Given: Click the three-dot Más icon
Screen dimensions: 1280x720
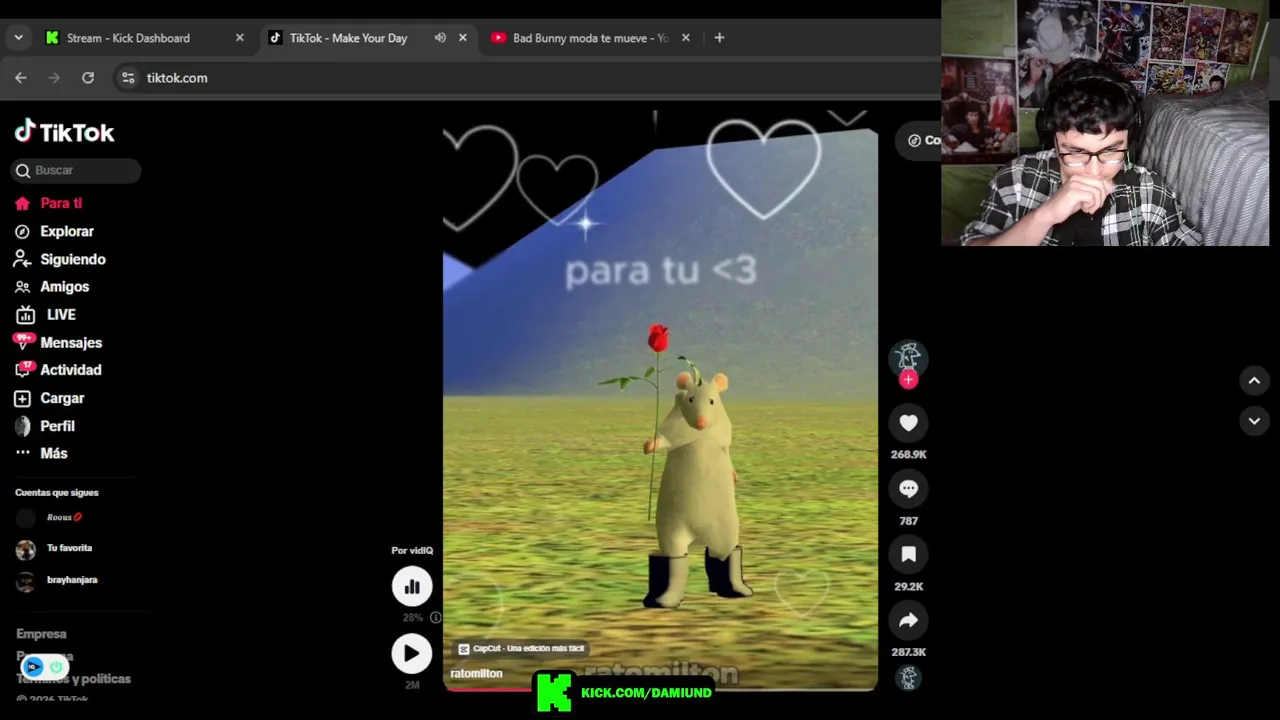Looking at the screenshot, I should click(x=22, y=453).
